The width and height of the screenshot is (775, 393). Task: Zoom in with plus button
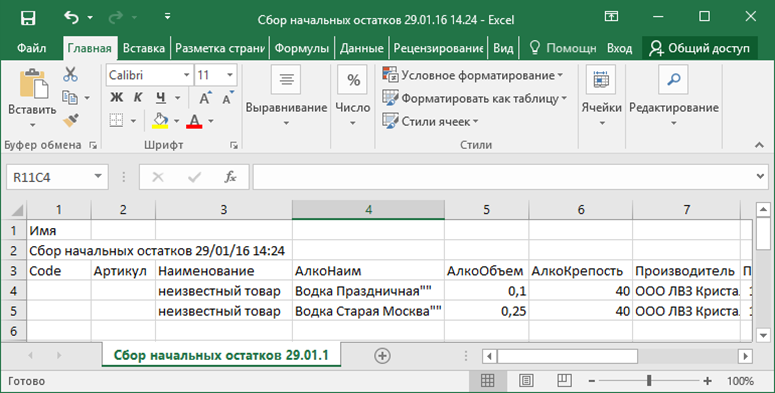707,381
